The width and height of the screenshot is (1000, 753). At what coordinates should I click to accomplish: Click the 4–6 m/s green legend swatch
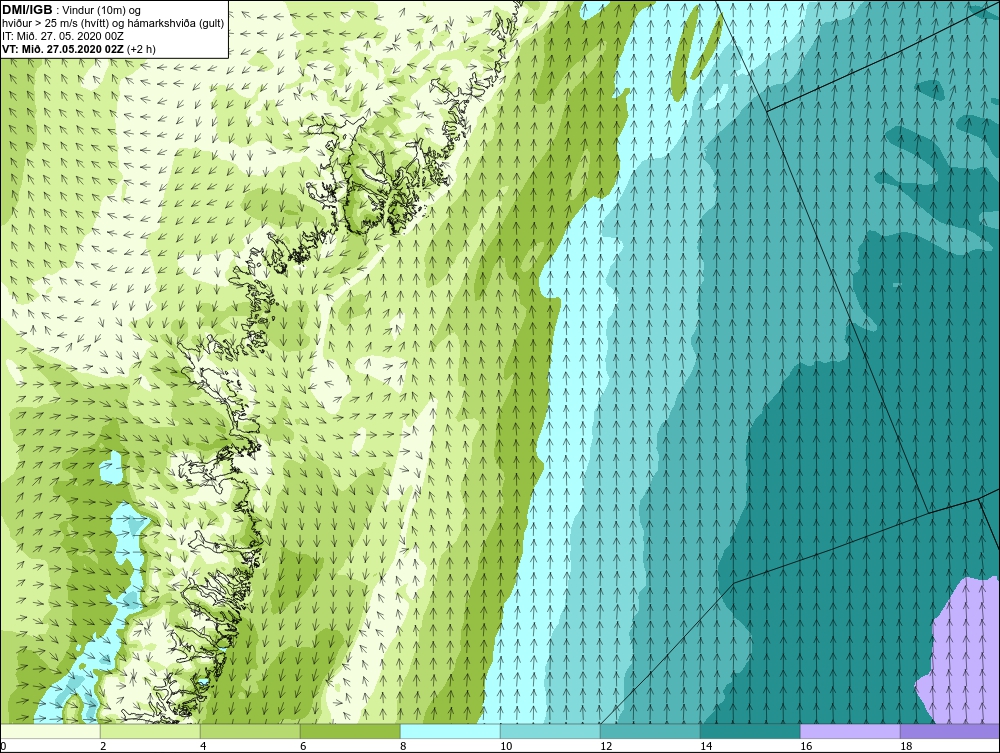point(250,731)
